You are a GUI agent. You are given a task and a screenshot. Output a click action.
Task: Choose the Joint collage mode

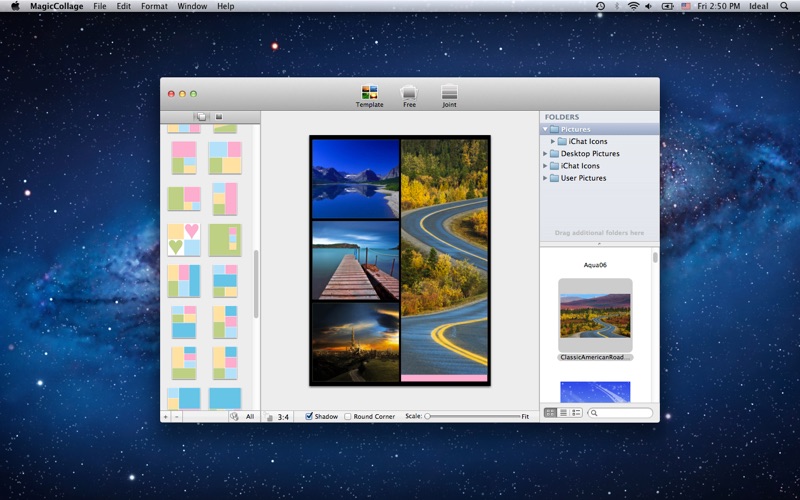pos(449,93)
